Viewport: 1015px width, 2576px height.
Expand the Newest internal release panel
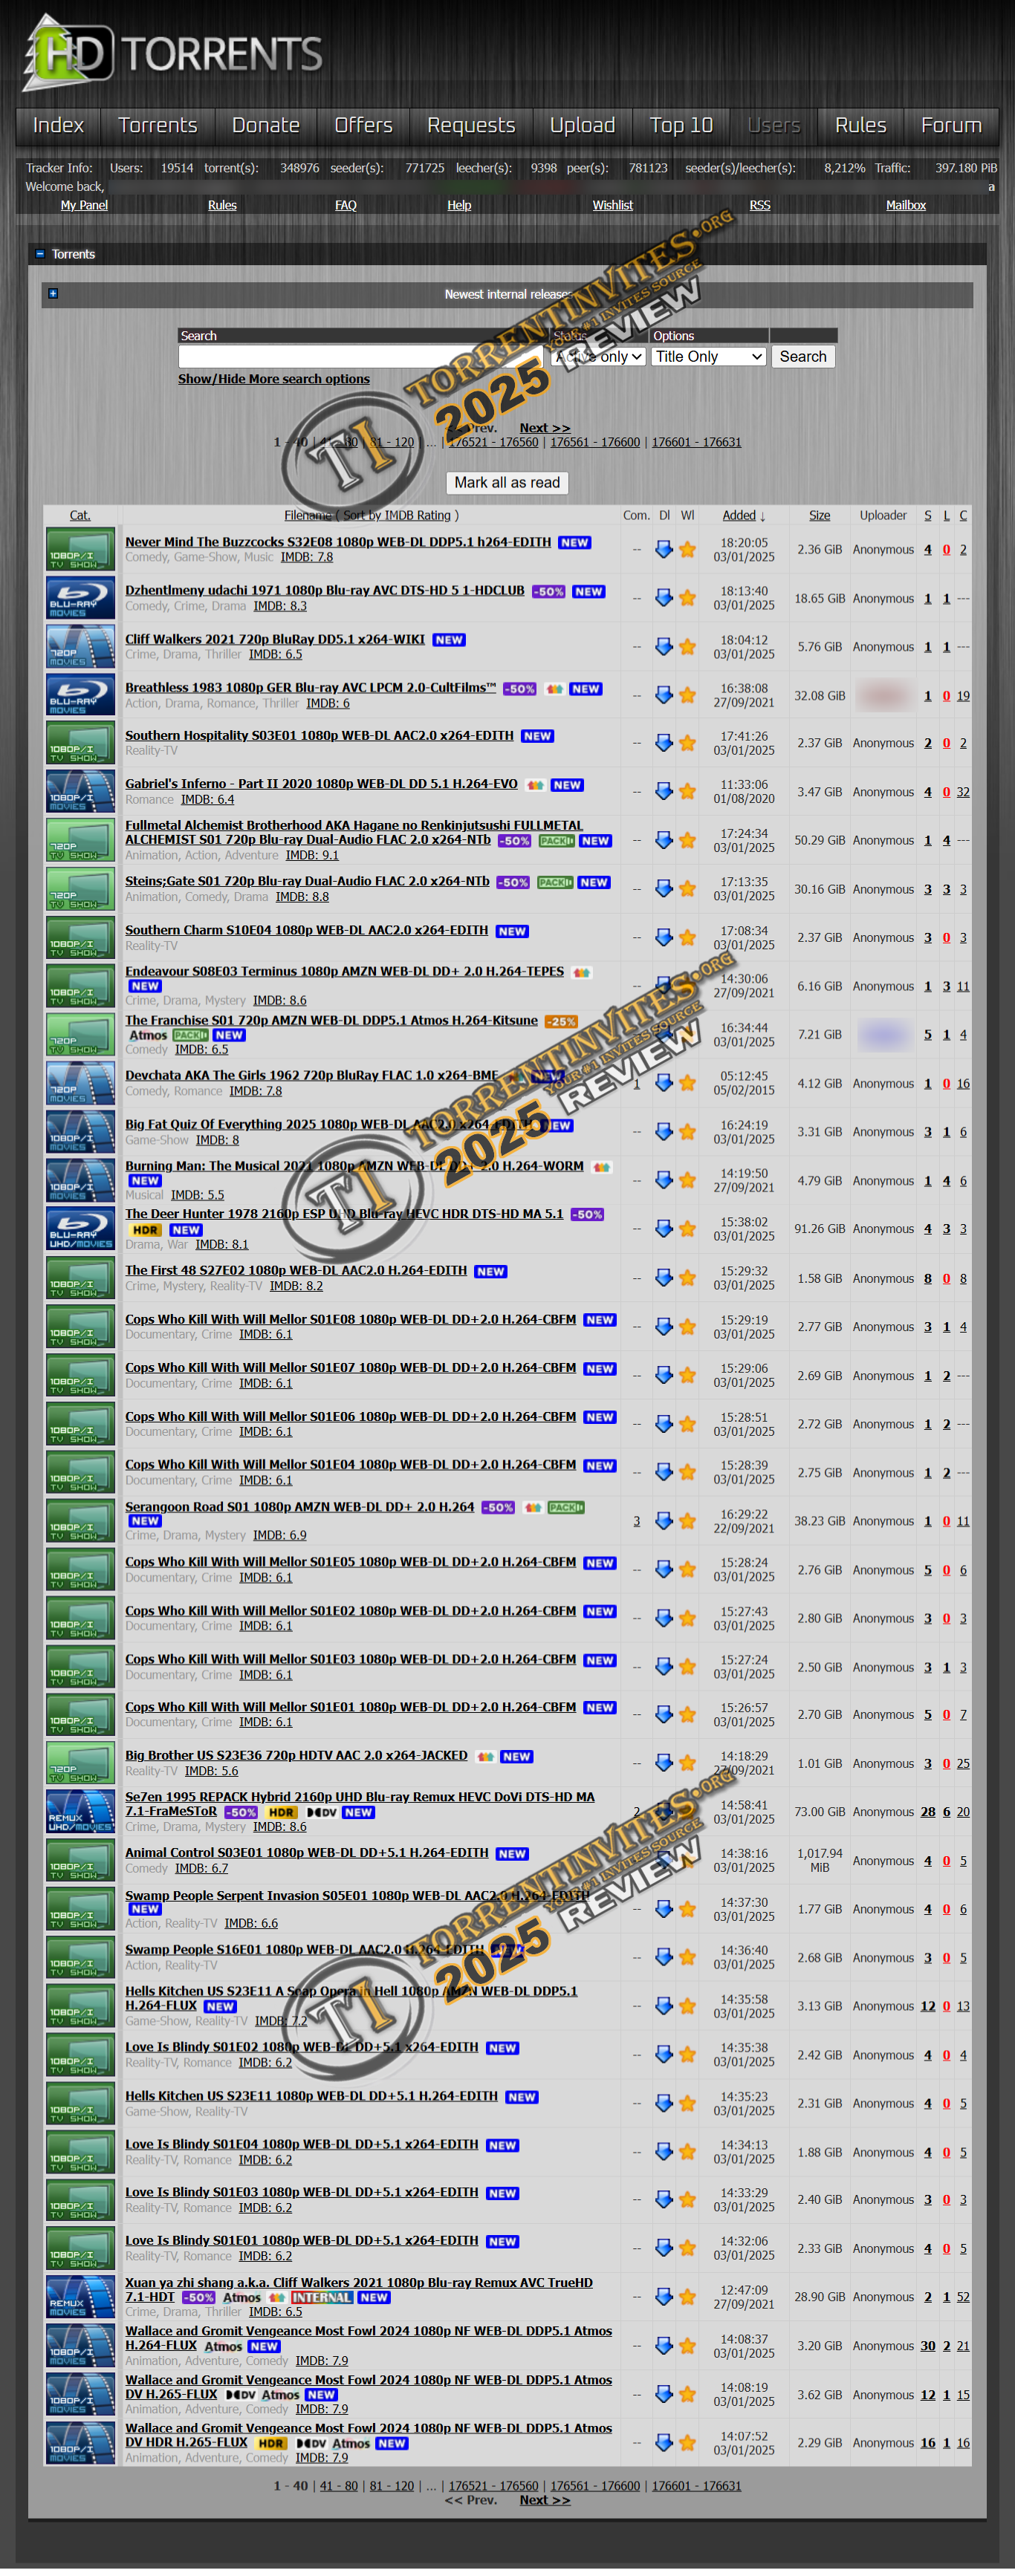click(53, 294)
